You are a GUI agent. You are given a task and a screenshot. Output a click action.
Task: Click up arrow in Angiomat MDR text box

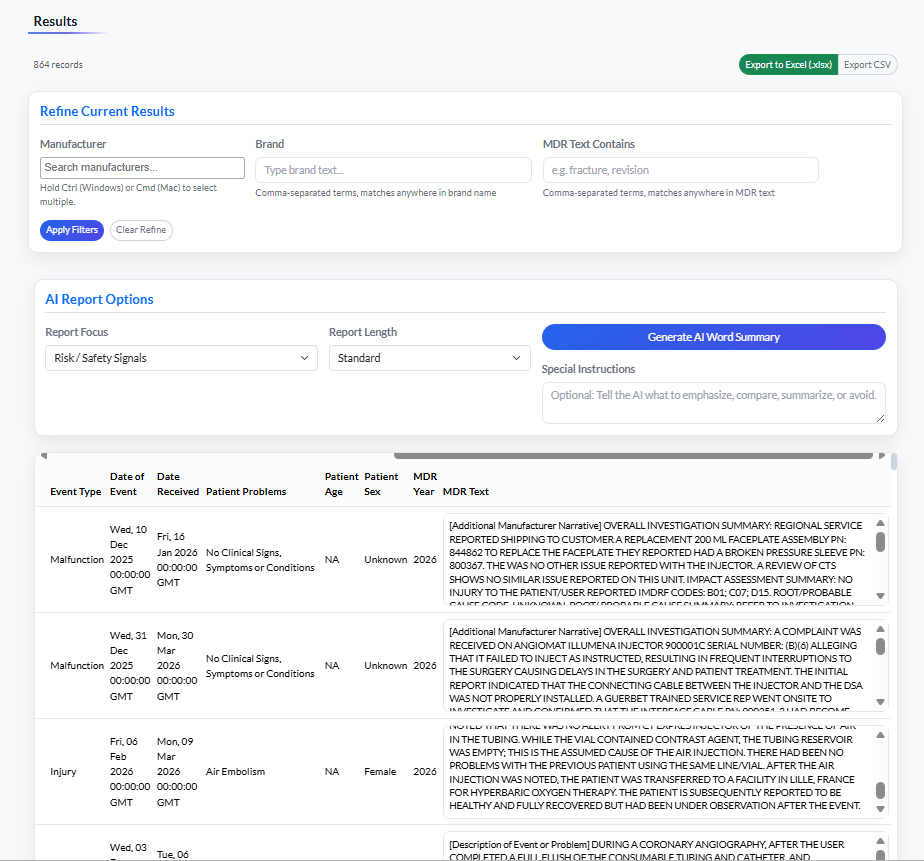(x=880, y=629)
